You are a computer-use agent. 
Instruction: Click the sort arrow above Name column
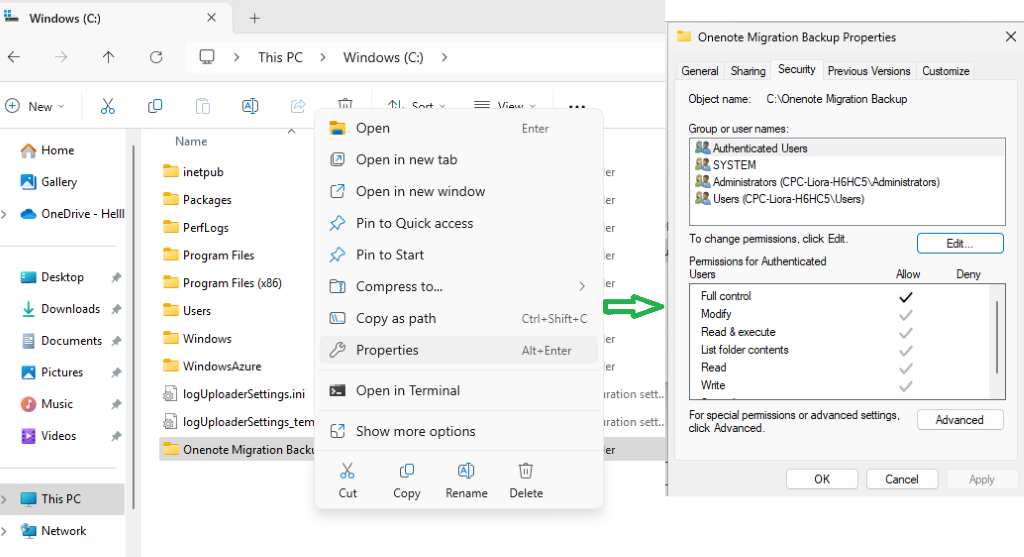pos(291,131)
